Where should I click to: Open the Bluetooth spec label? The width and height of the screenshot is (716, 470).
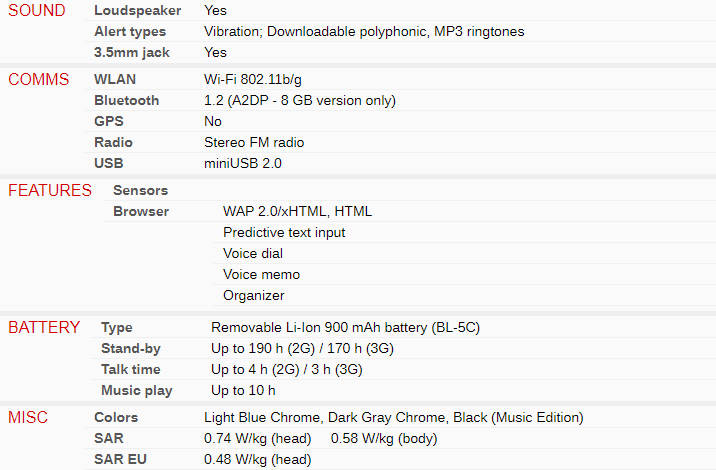(x=126, y=100)
